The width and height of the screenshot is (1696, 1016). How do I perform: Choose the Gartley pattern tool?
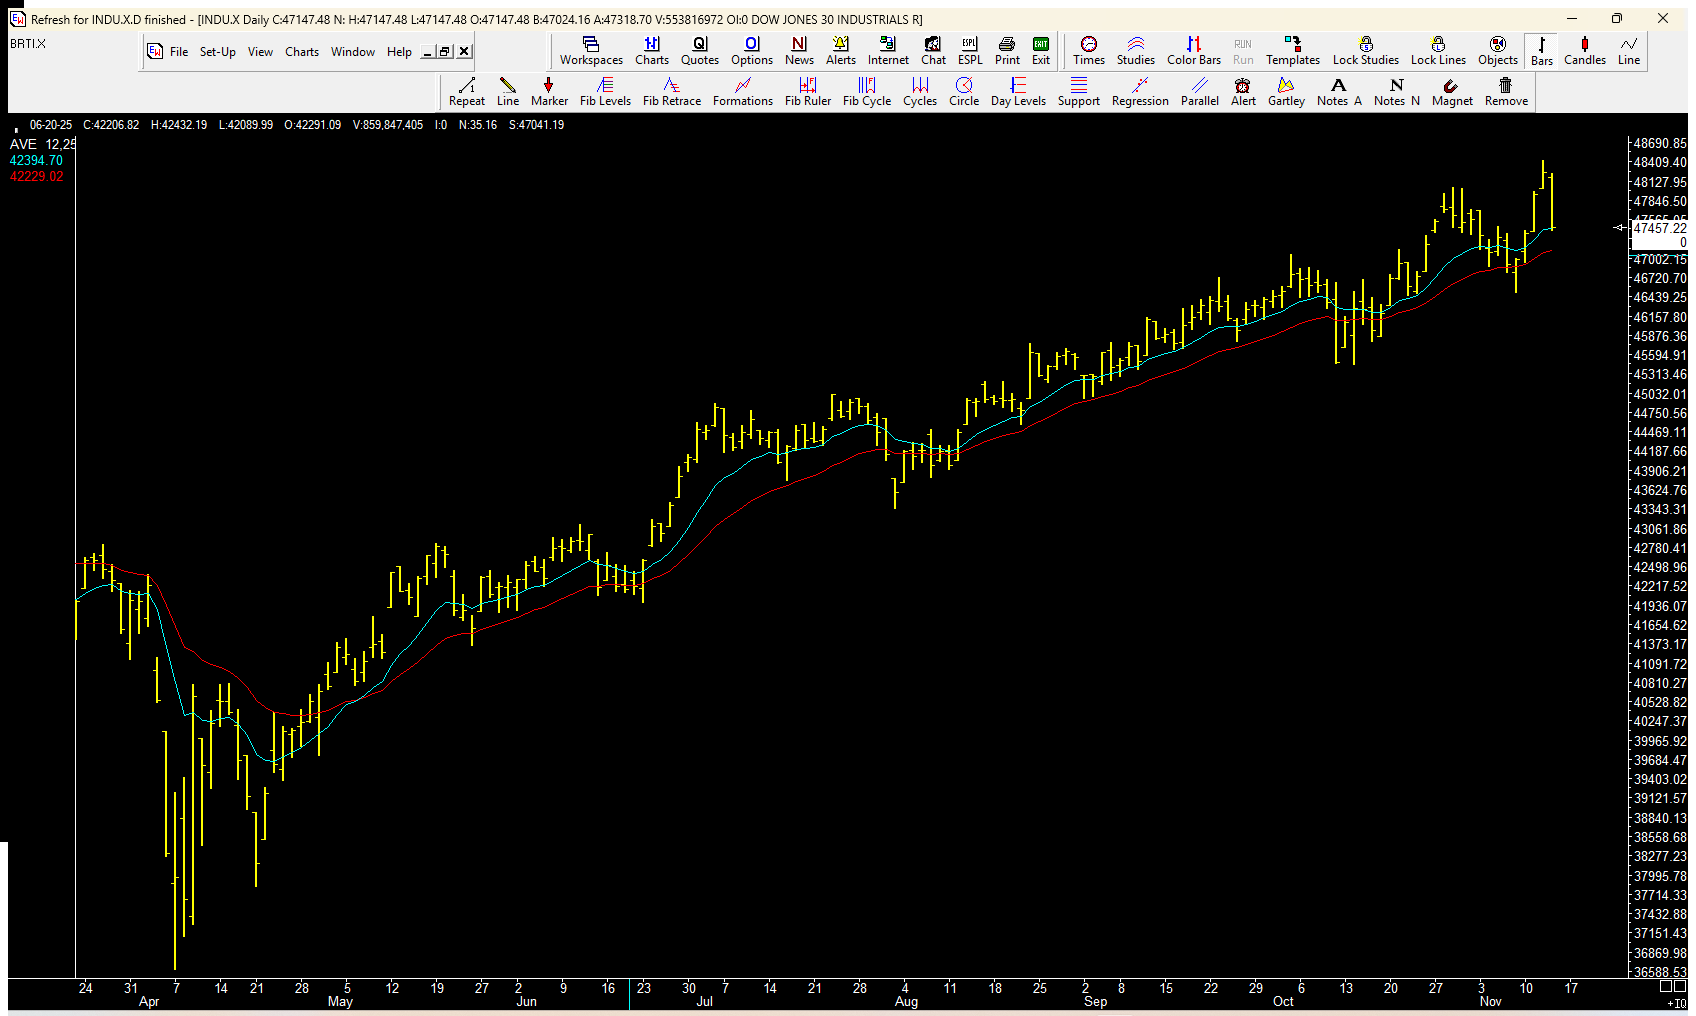[1286, 91]
